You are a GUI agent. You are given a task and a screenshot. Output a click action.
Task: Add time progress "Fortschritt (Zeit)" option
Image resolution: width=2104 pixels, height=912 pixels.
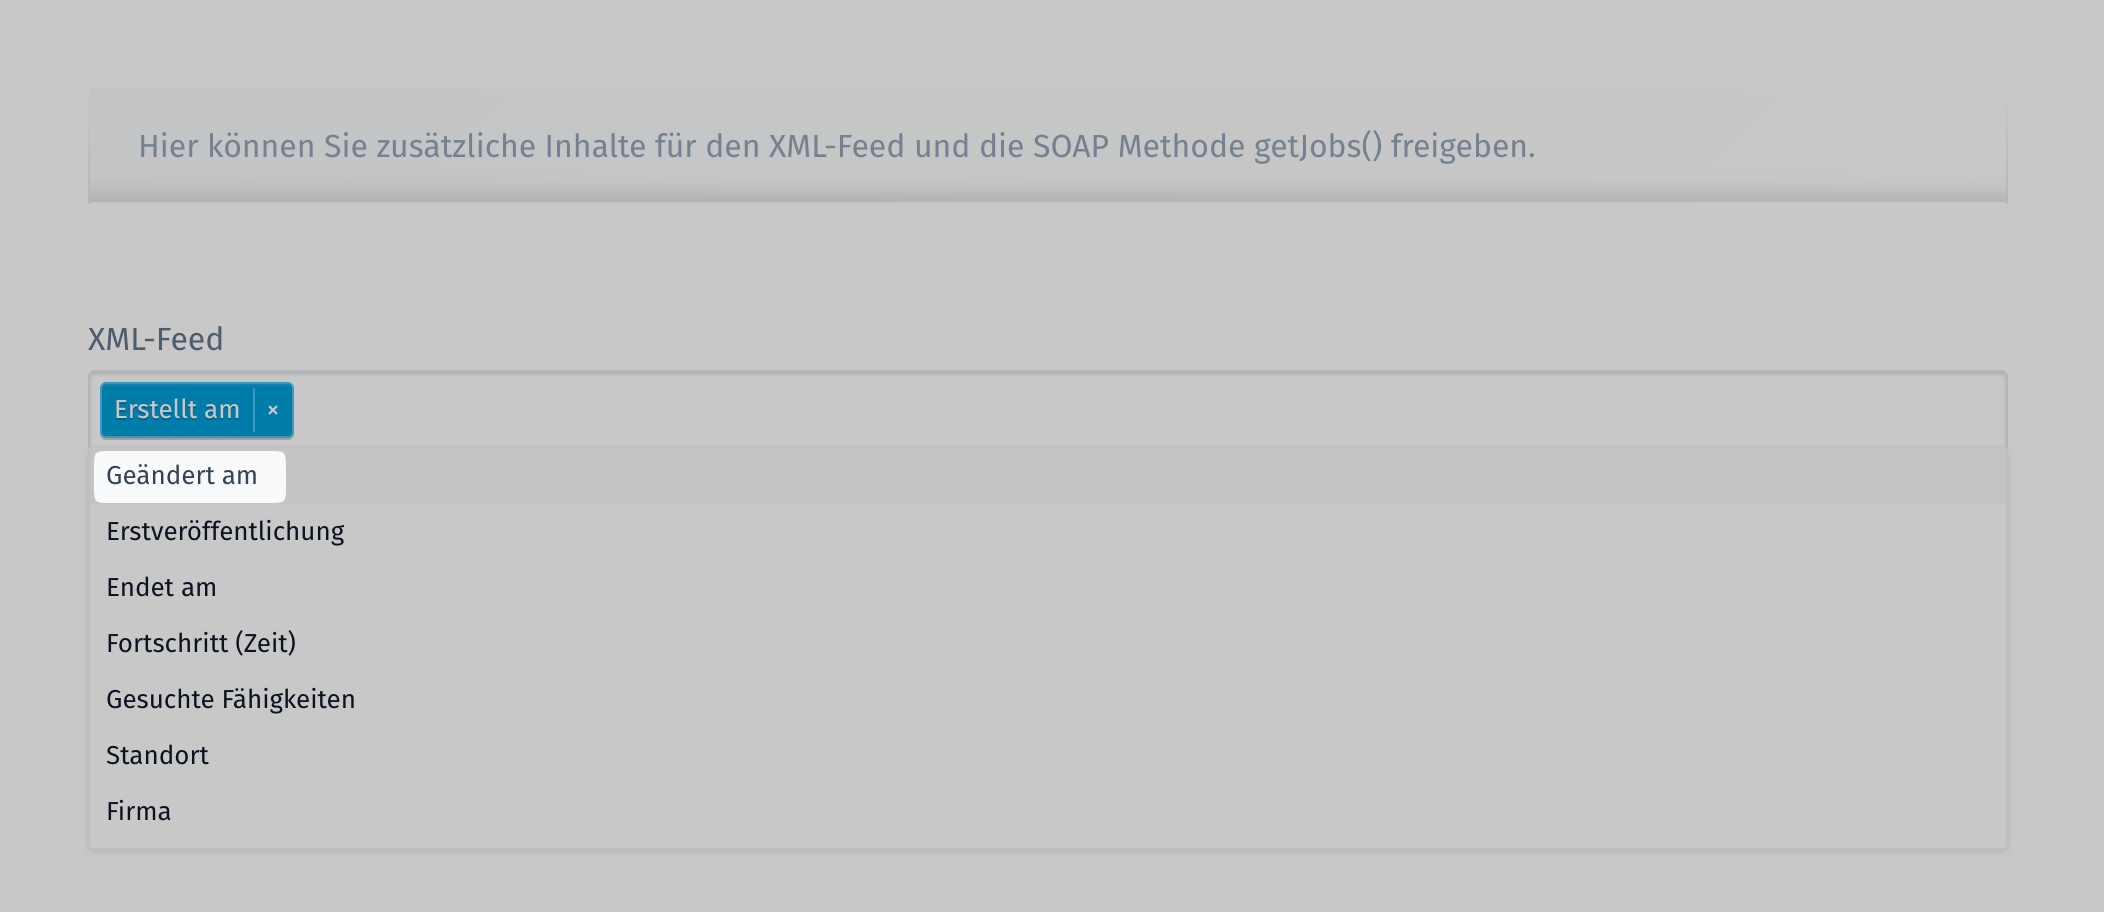[x=201, y=644]
